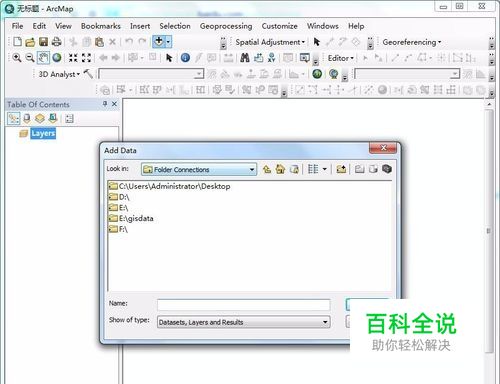Viewport: 500px width, 384px height.
Task: Select the D:\ folder connection
Action: [x=119, y=197]
